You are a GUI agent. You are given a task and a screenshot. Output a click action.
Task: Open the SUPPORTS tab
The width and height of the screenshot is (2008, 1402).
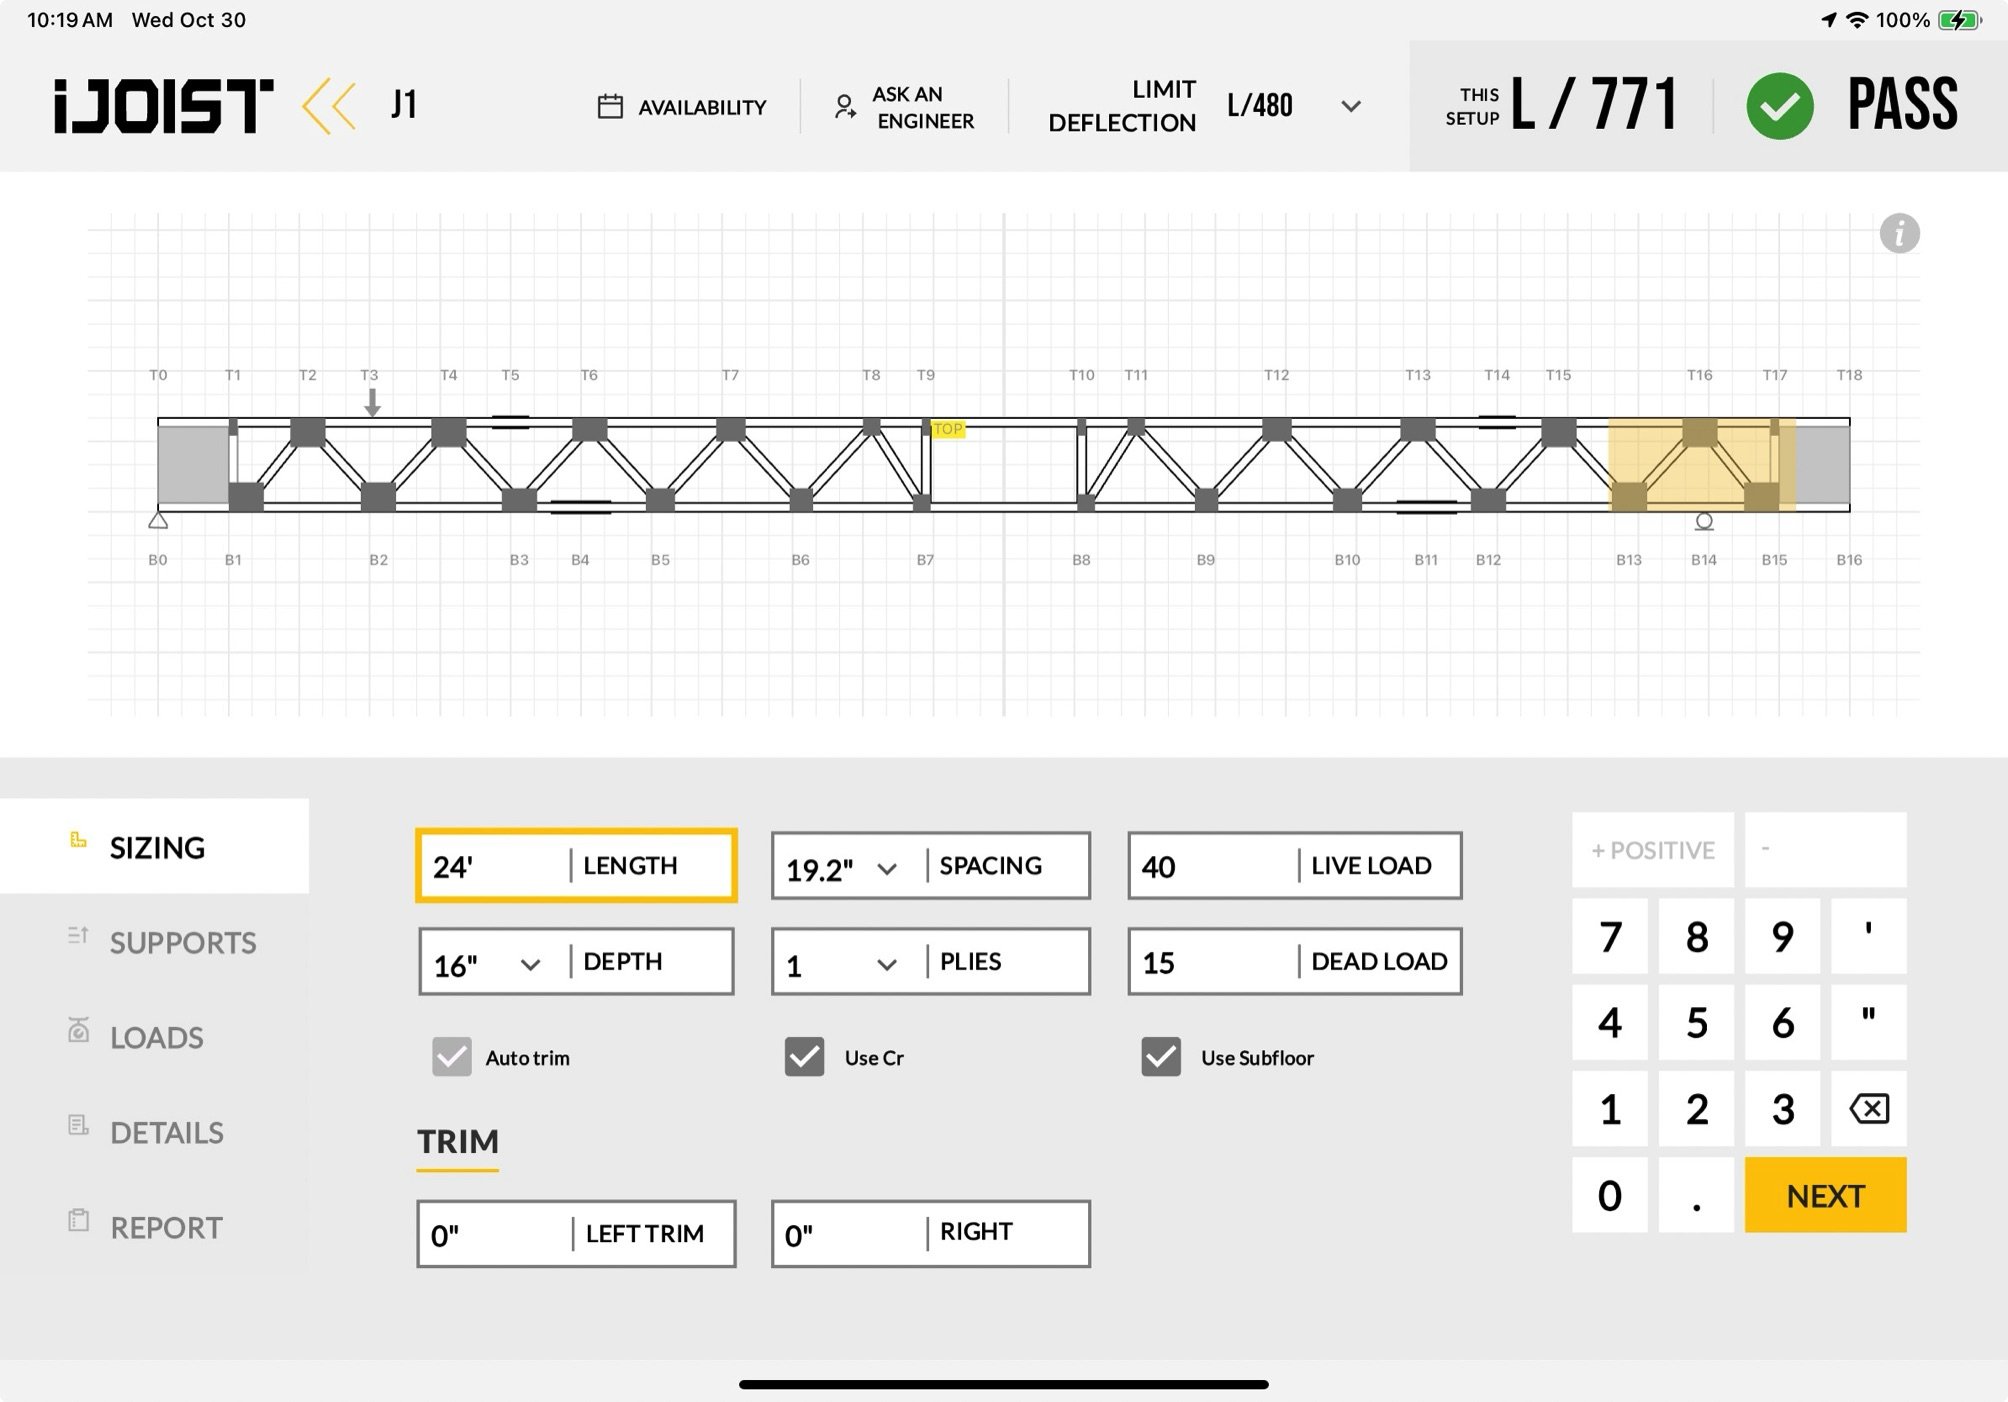(x=154, y=942)
